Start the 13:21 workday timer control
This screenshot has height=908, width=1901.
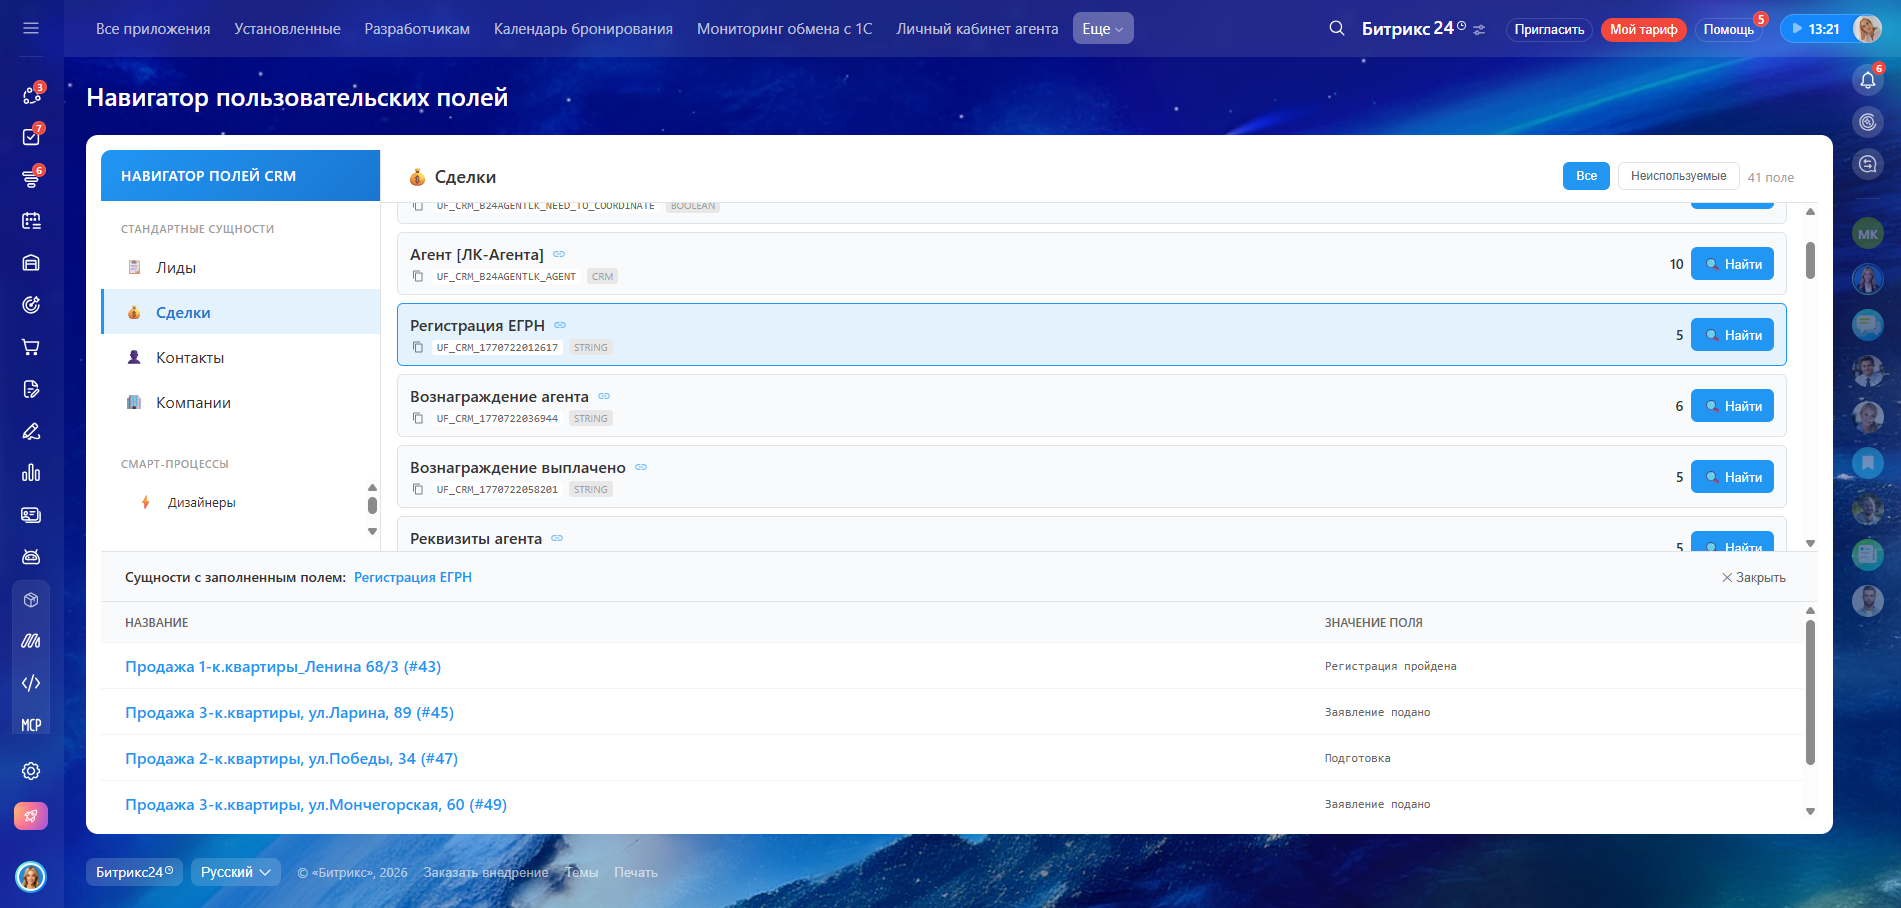tap(1816, 29)
